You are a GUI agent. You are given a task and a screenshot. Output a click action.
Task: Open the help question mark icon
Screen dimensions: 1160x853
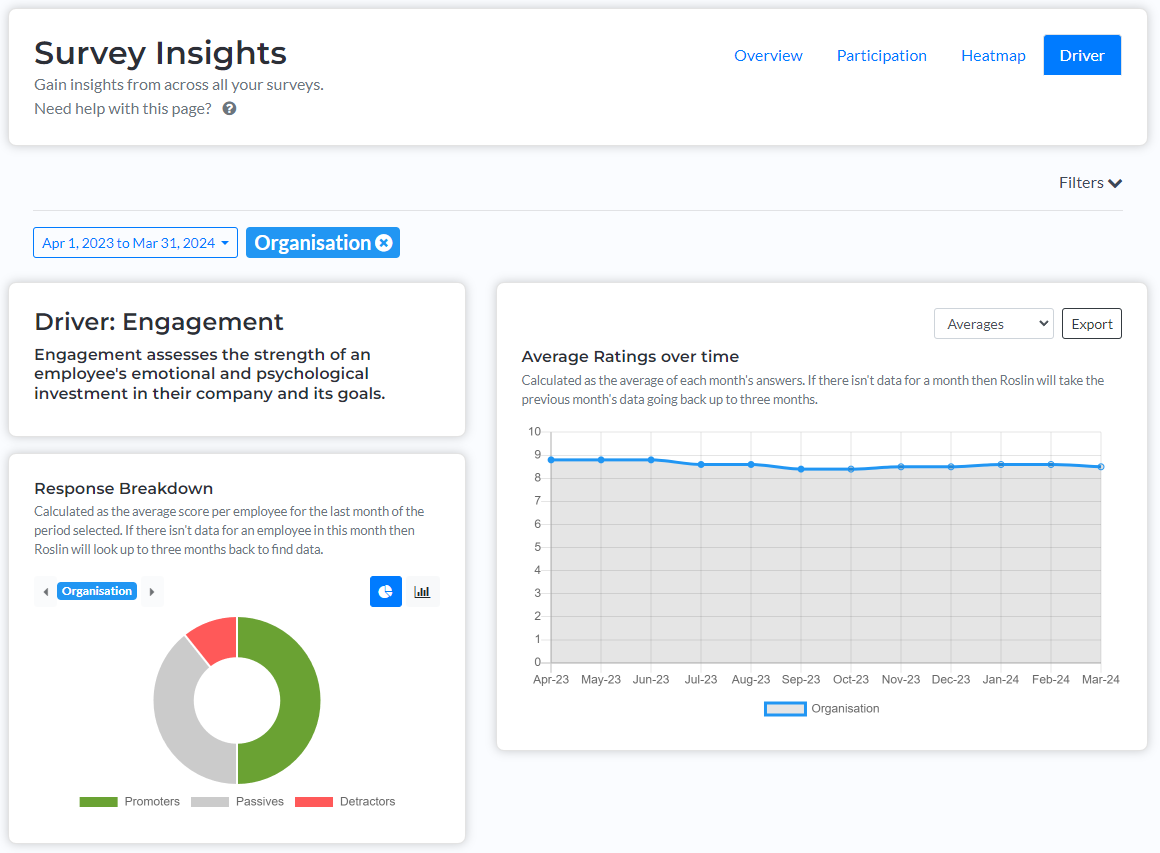pos(229,108)
